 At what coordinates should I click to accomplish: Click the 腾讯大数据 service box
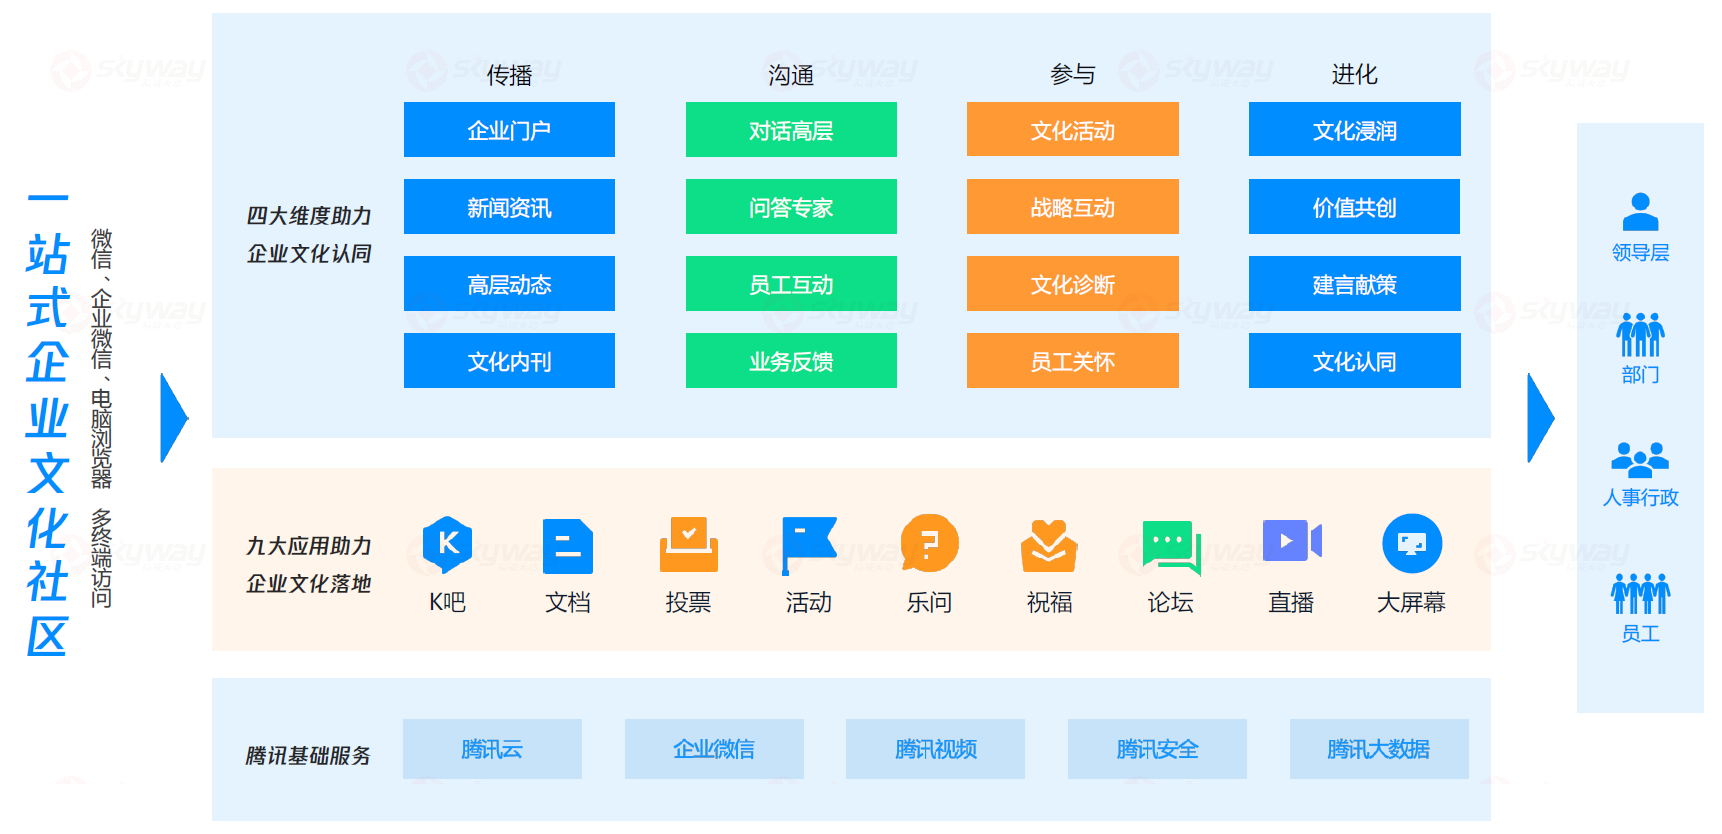pos(1379,749)
